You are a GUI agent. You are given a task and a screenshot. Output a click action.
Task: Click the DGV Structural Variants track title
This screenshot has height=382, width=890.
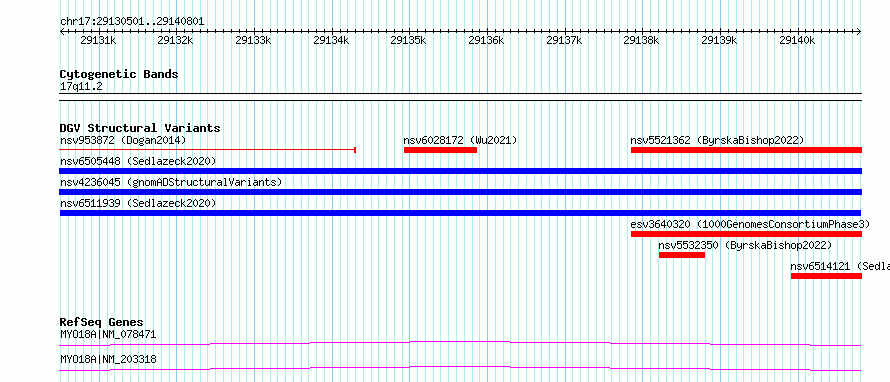point(140,128)
